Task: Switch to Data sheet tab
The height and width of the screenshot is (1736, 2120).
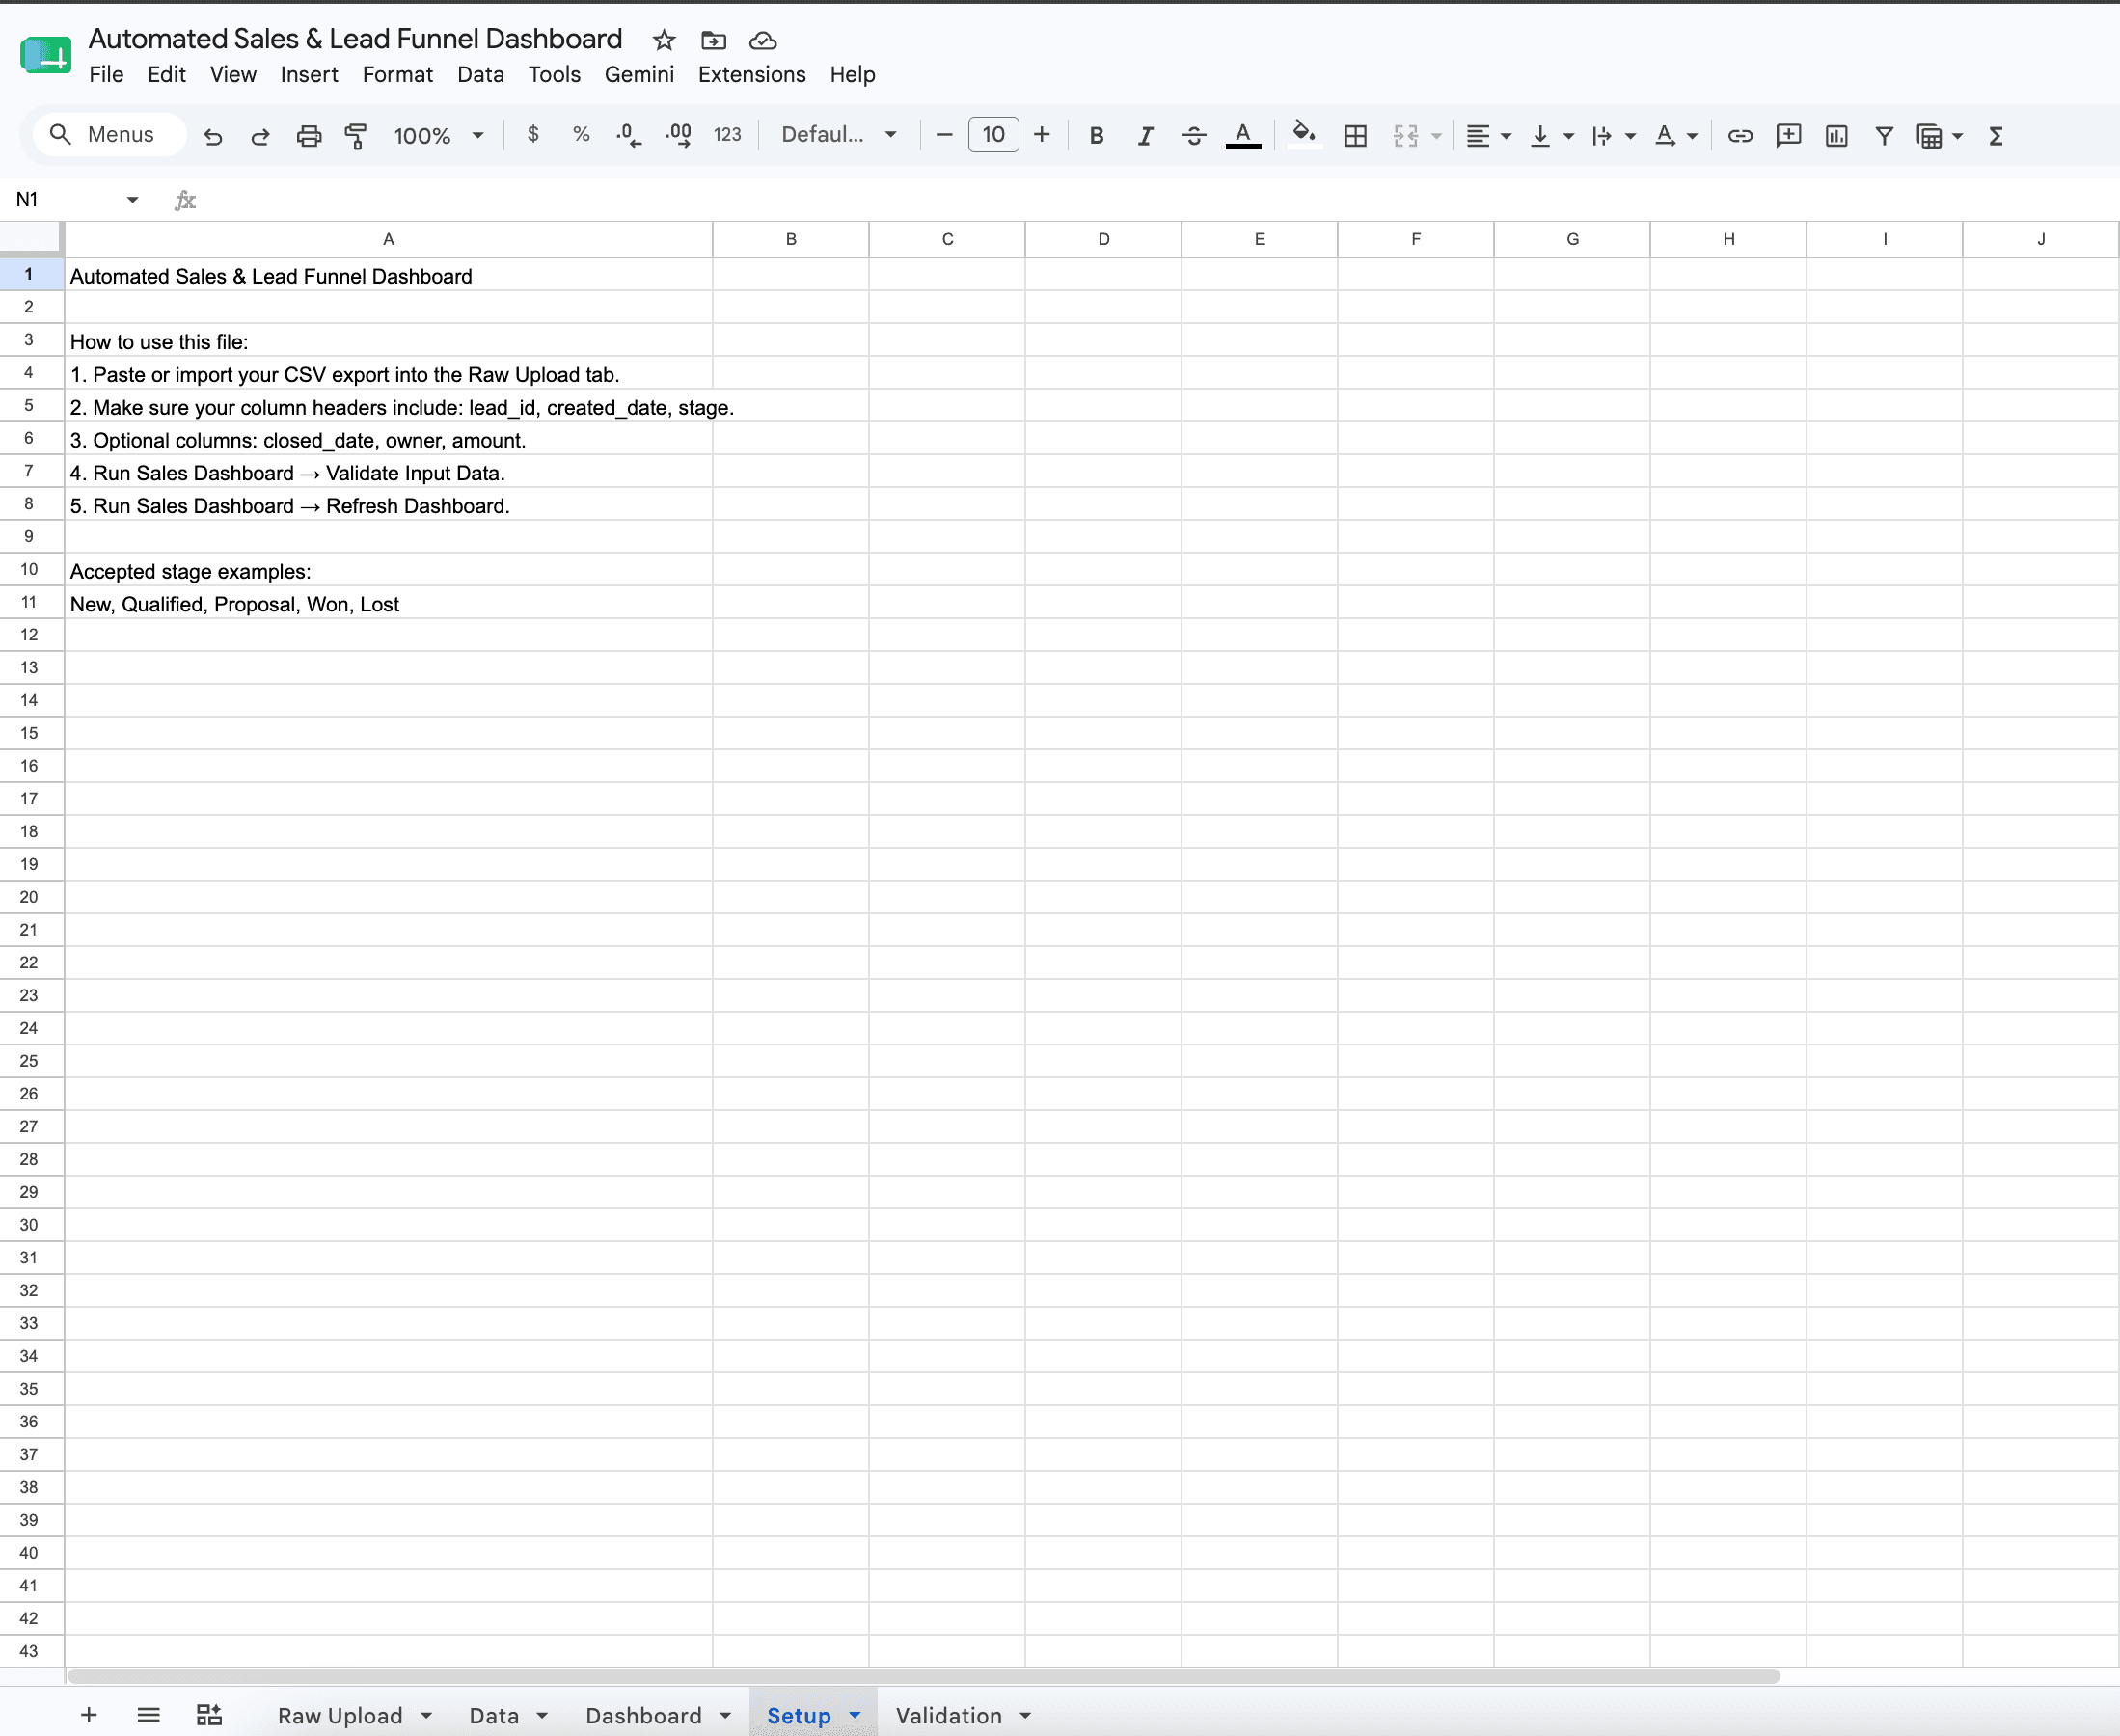Action: click(494, 1715)
